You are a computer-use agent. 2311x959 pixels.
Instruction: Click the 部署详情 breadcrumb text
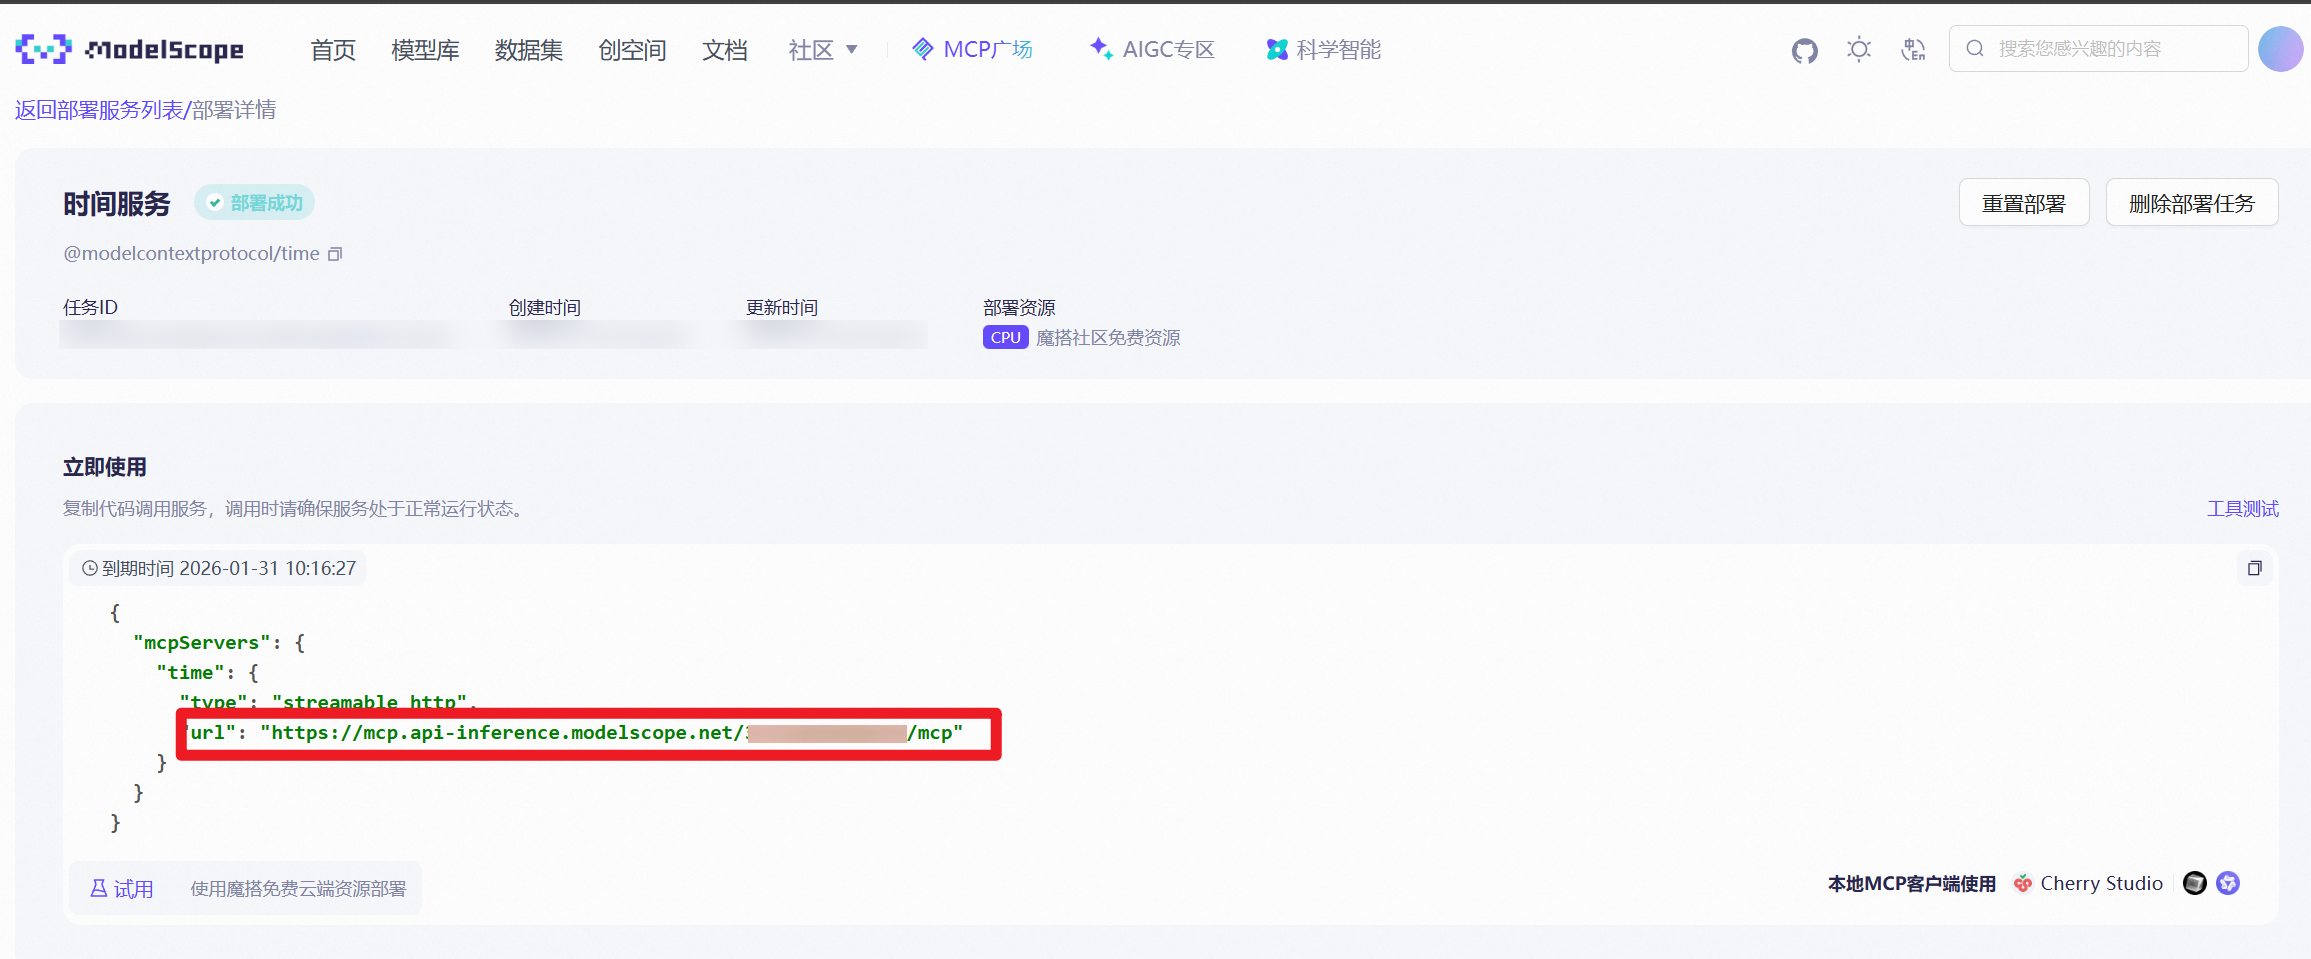234,110
